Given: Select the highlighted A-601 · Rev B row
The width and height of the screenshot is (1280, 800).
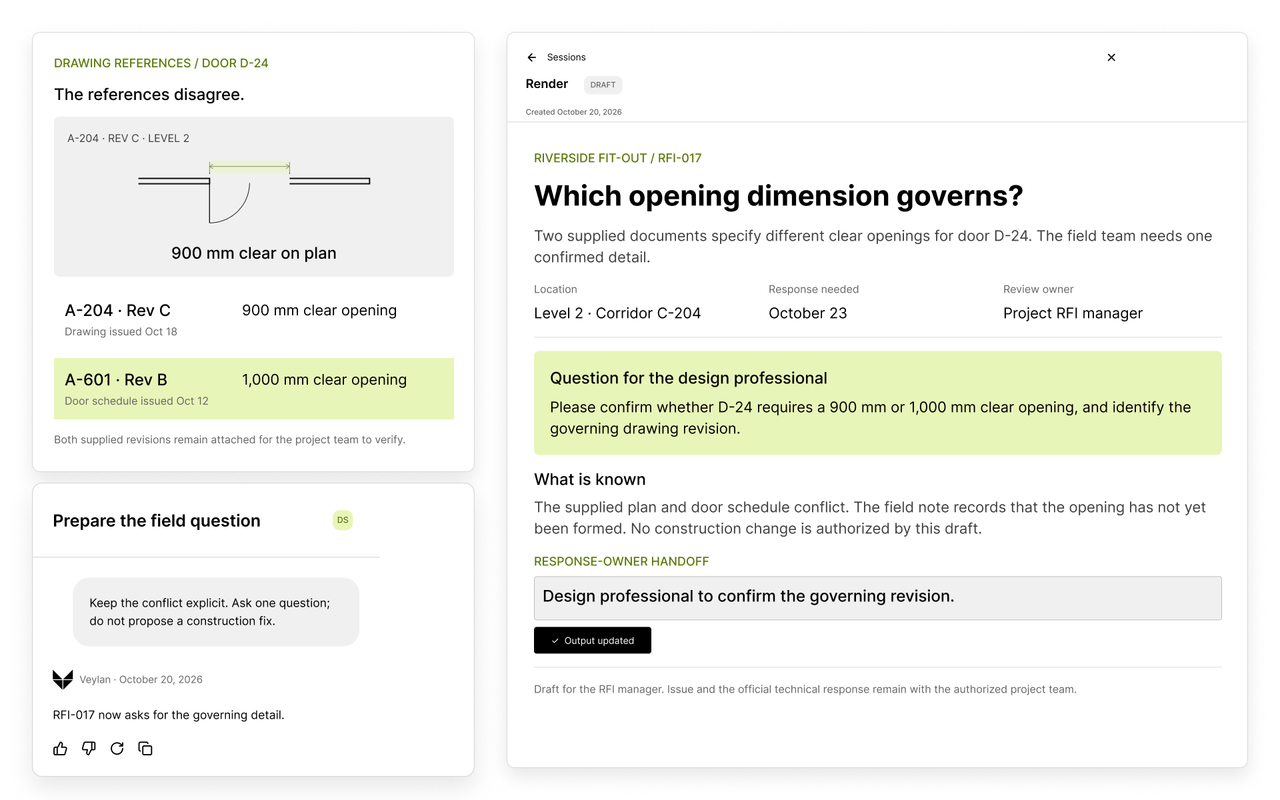Looking at the screenshot, I should (x=254, y=388).
